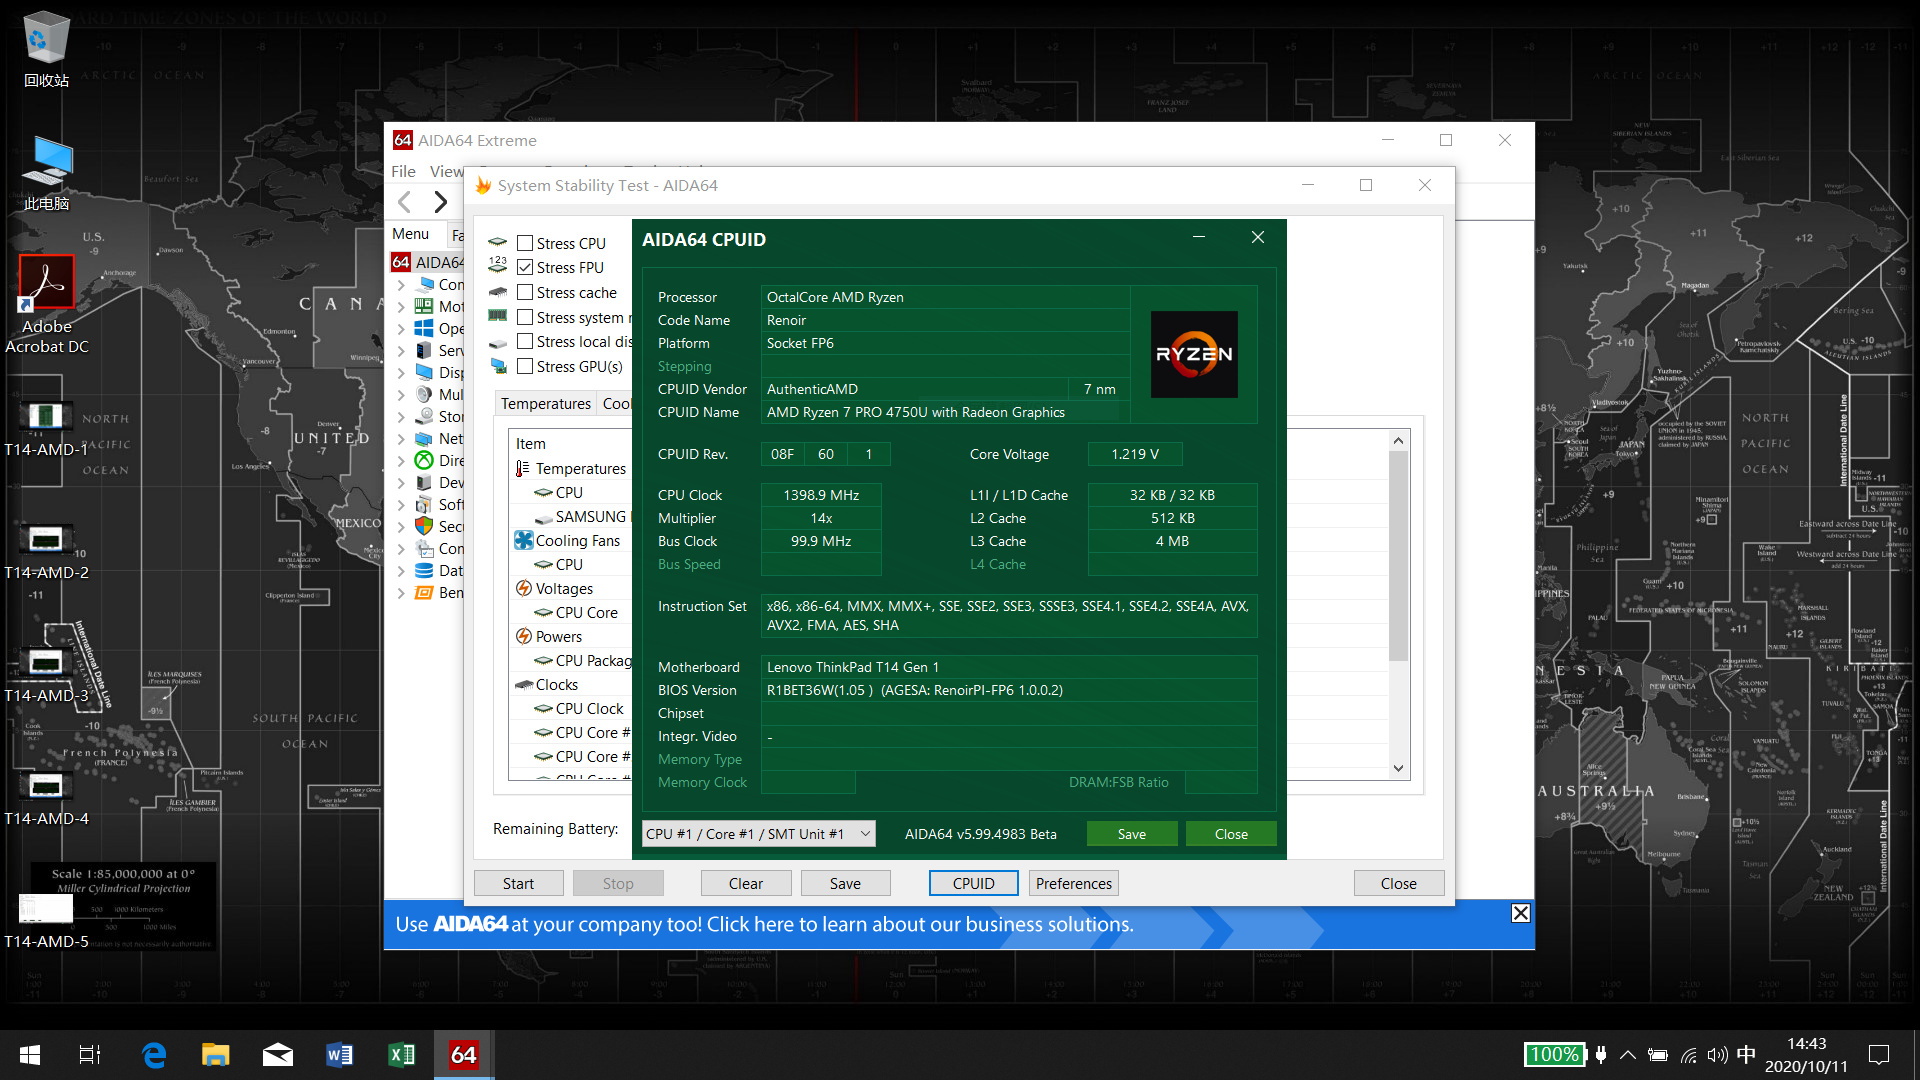The width and height of the screenshot is (1920, 1080).
Task: Click the item list scrollbar up arrow
Action: click(x=1398, y=441)
